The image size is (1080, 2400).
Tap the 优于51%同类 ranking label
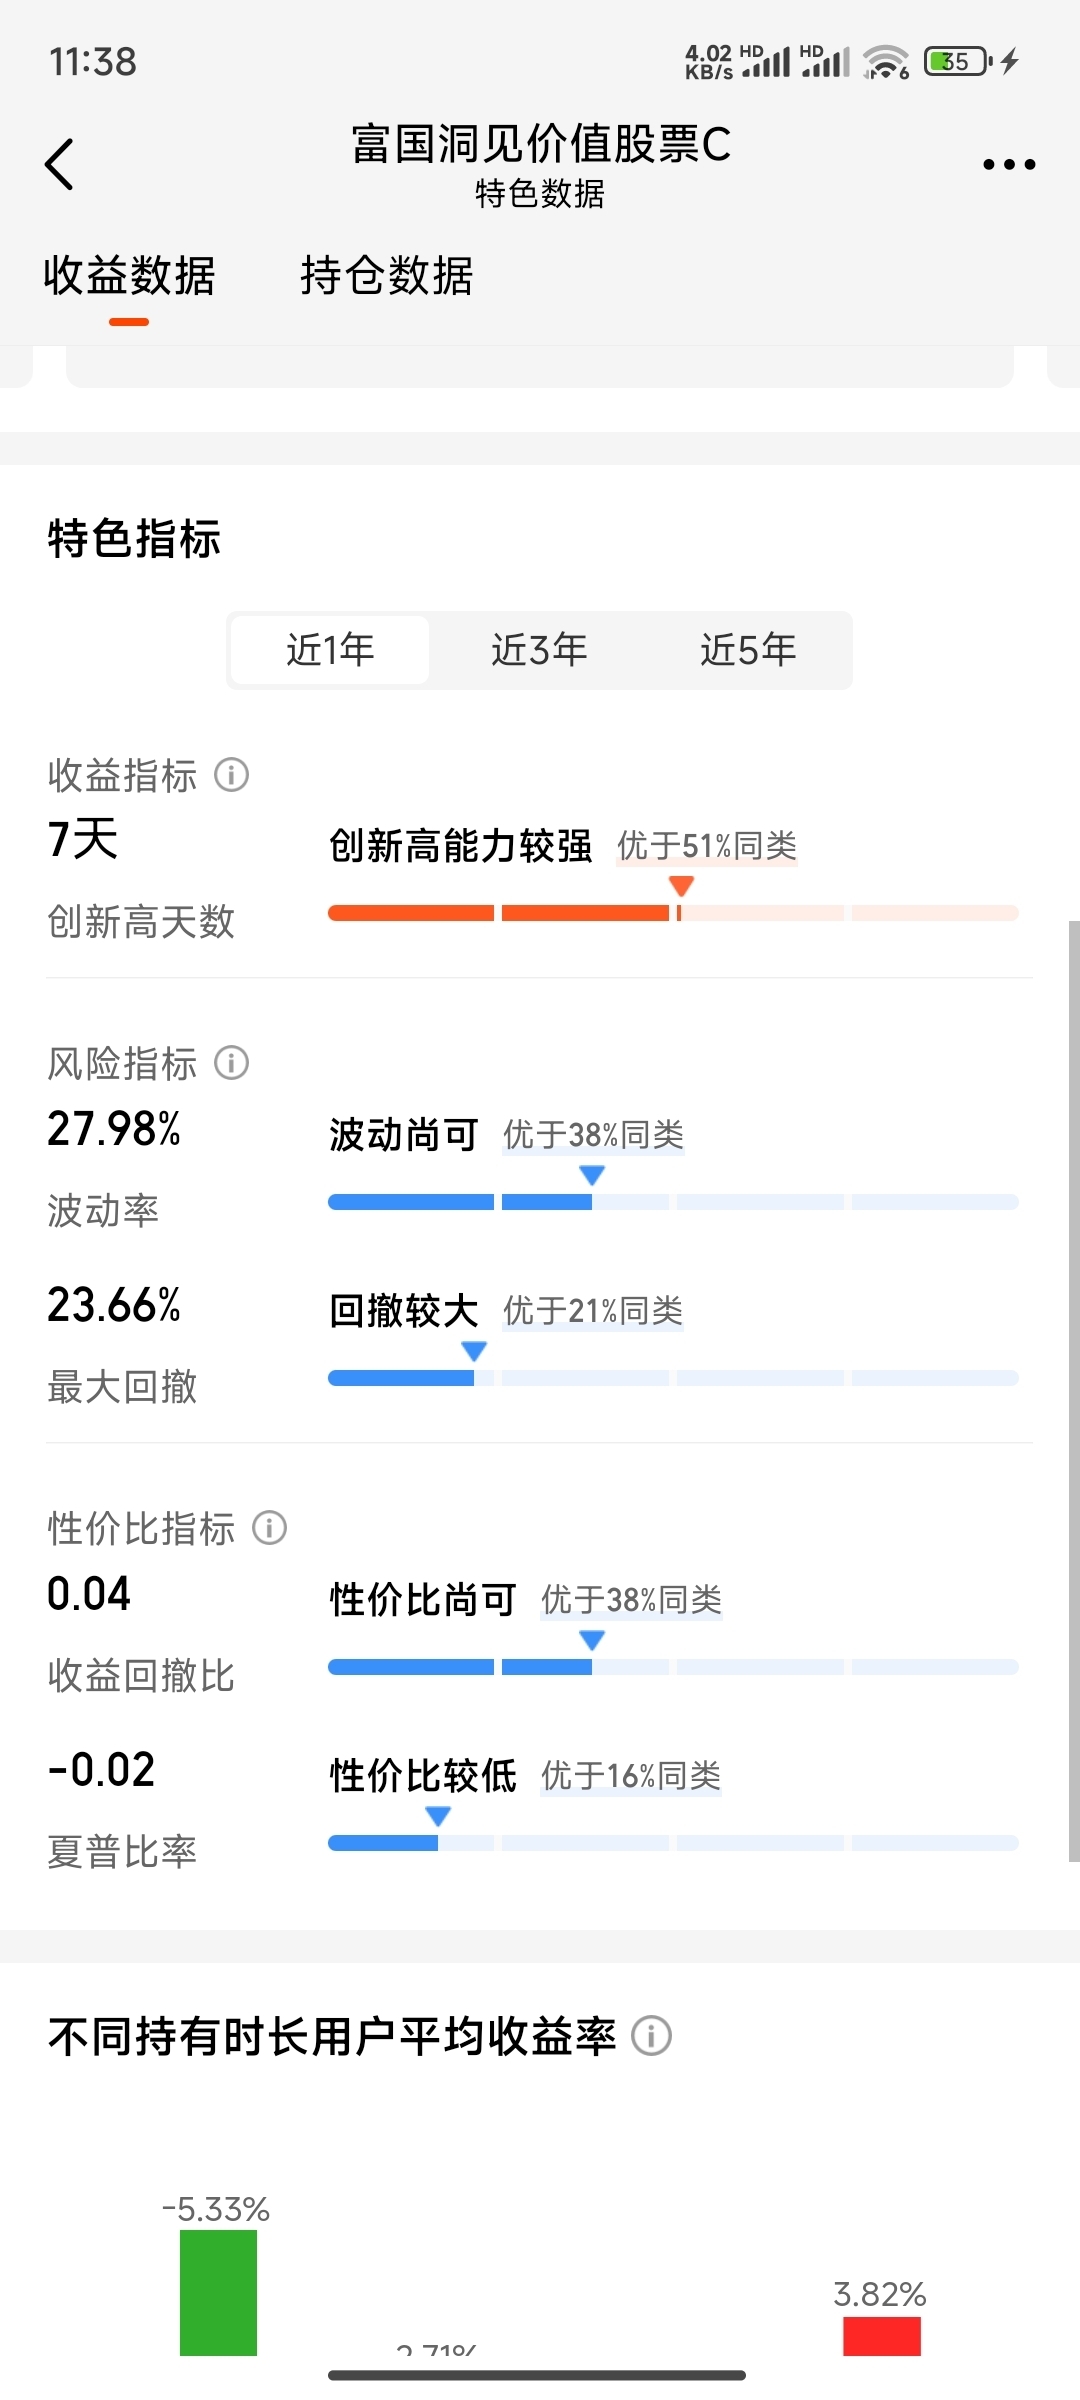click(707, 846)
